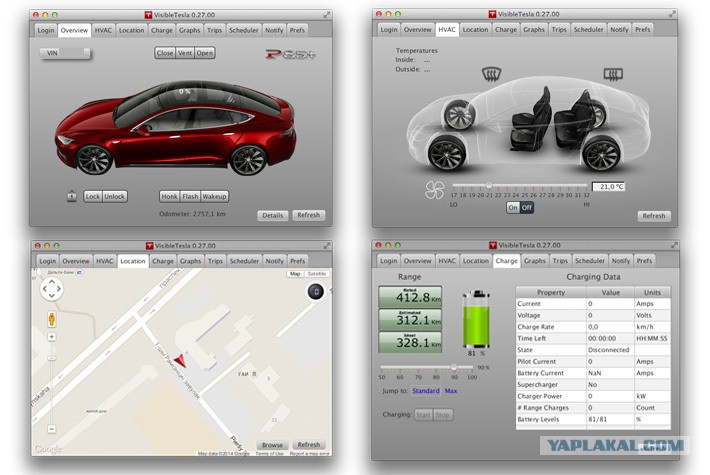
Task: Click the map zoom slider track
Action: [52, 383]
